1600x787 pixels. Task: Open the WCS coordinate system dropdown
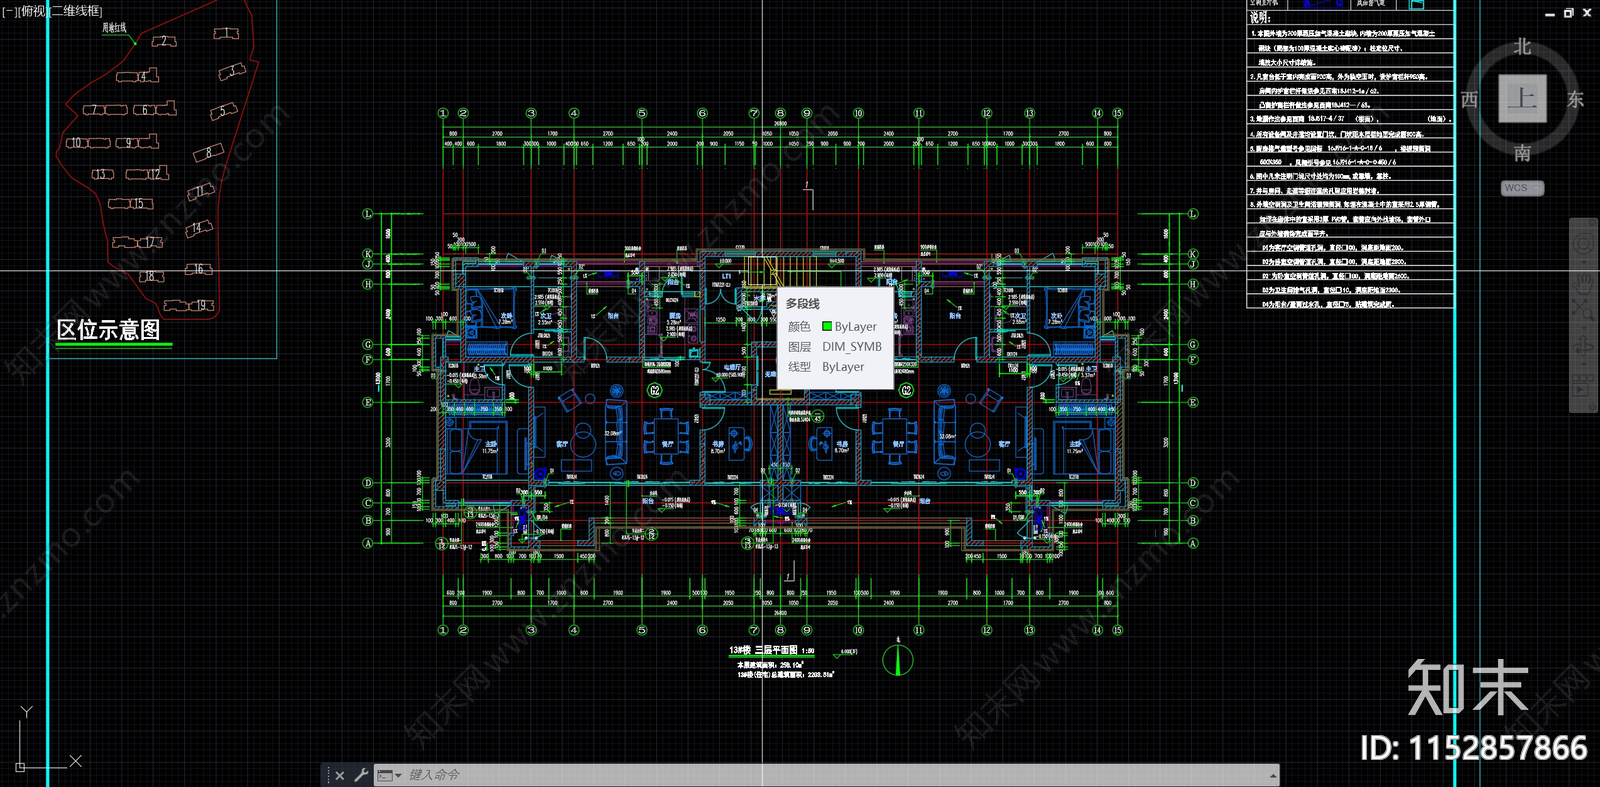point(1522,188)
